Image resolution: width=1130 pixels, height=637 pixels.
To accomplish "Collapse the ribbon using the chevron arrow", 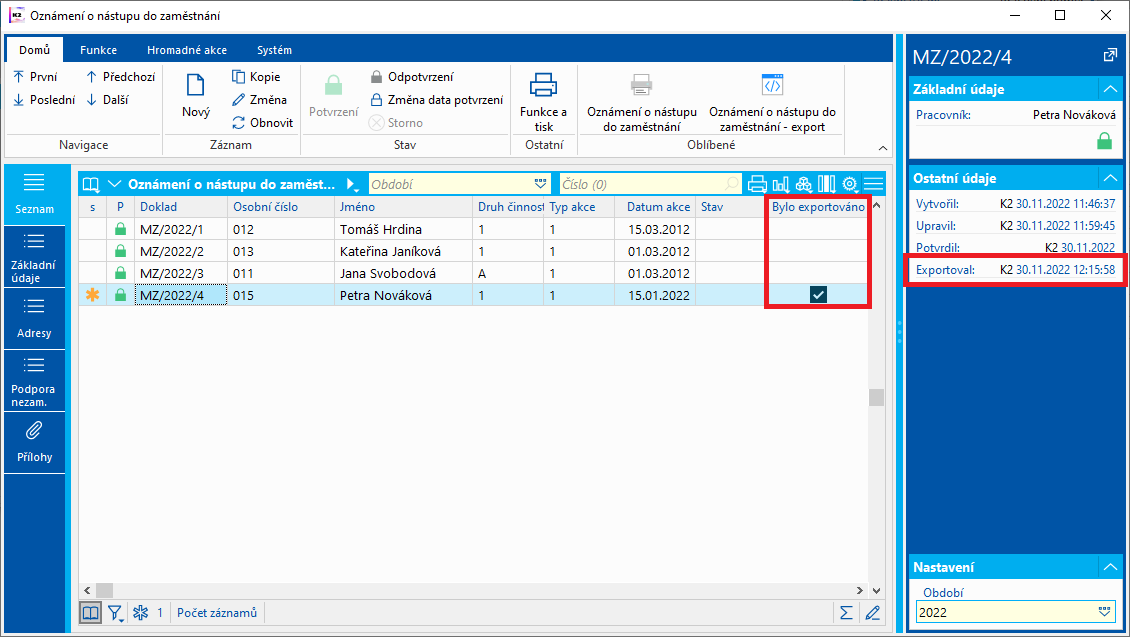I will [x=881, y=147].
